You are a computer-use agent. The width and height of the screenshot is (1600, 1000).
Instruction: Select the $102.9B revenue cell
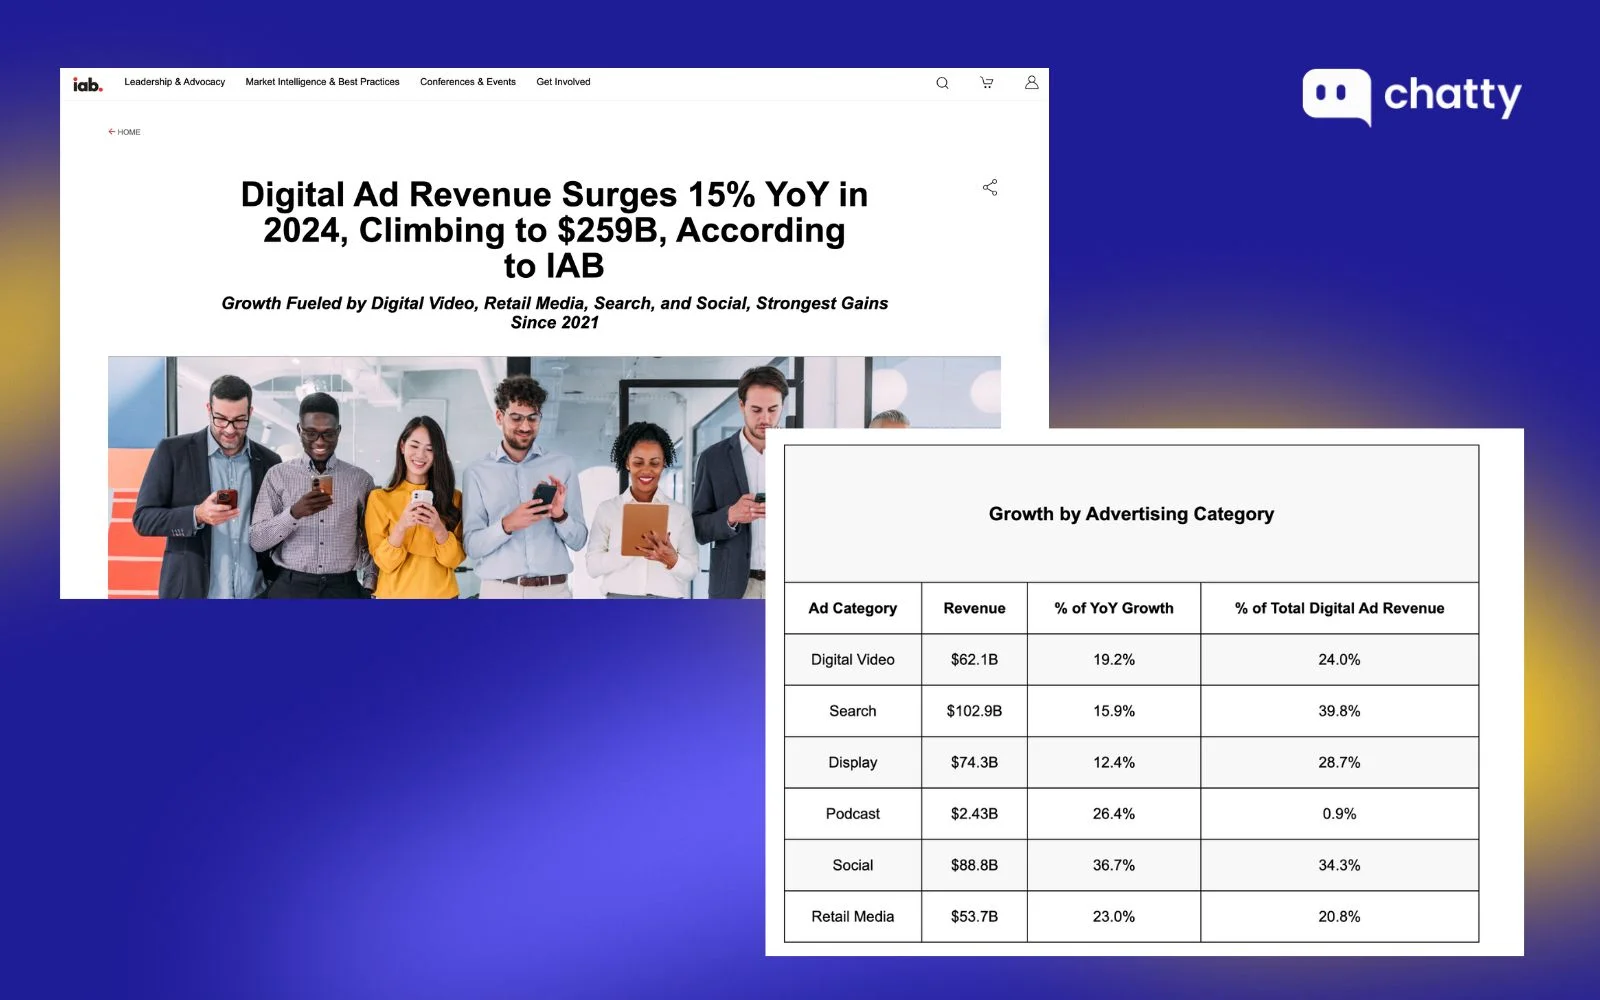pyautogui.click(x=974, y=711)
